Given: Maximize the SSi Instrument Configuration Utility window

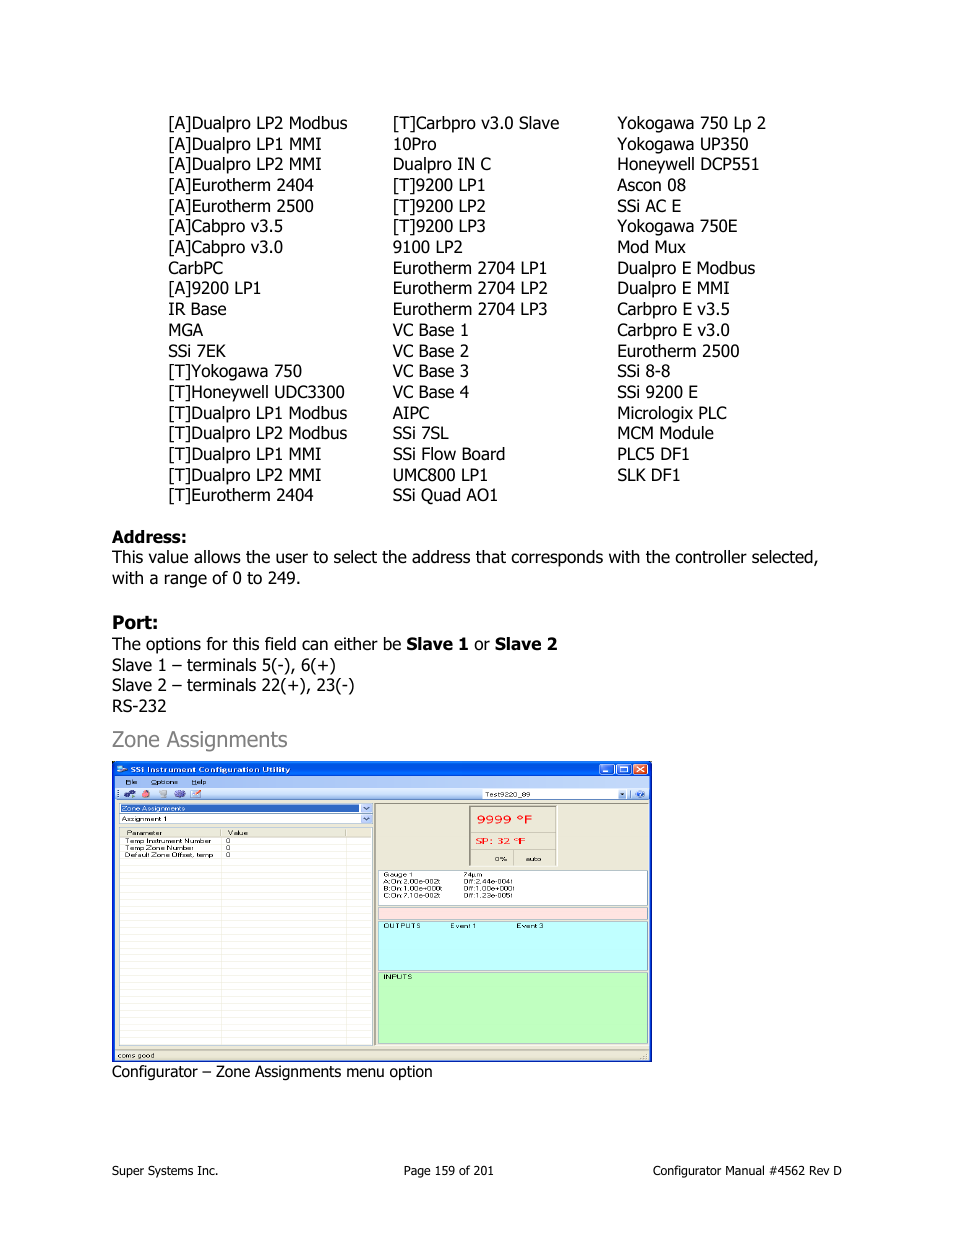Looking at the screenshot, I should (x=623, y=769).
